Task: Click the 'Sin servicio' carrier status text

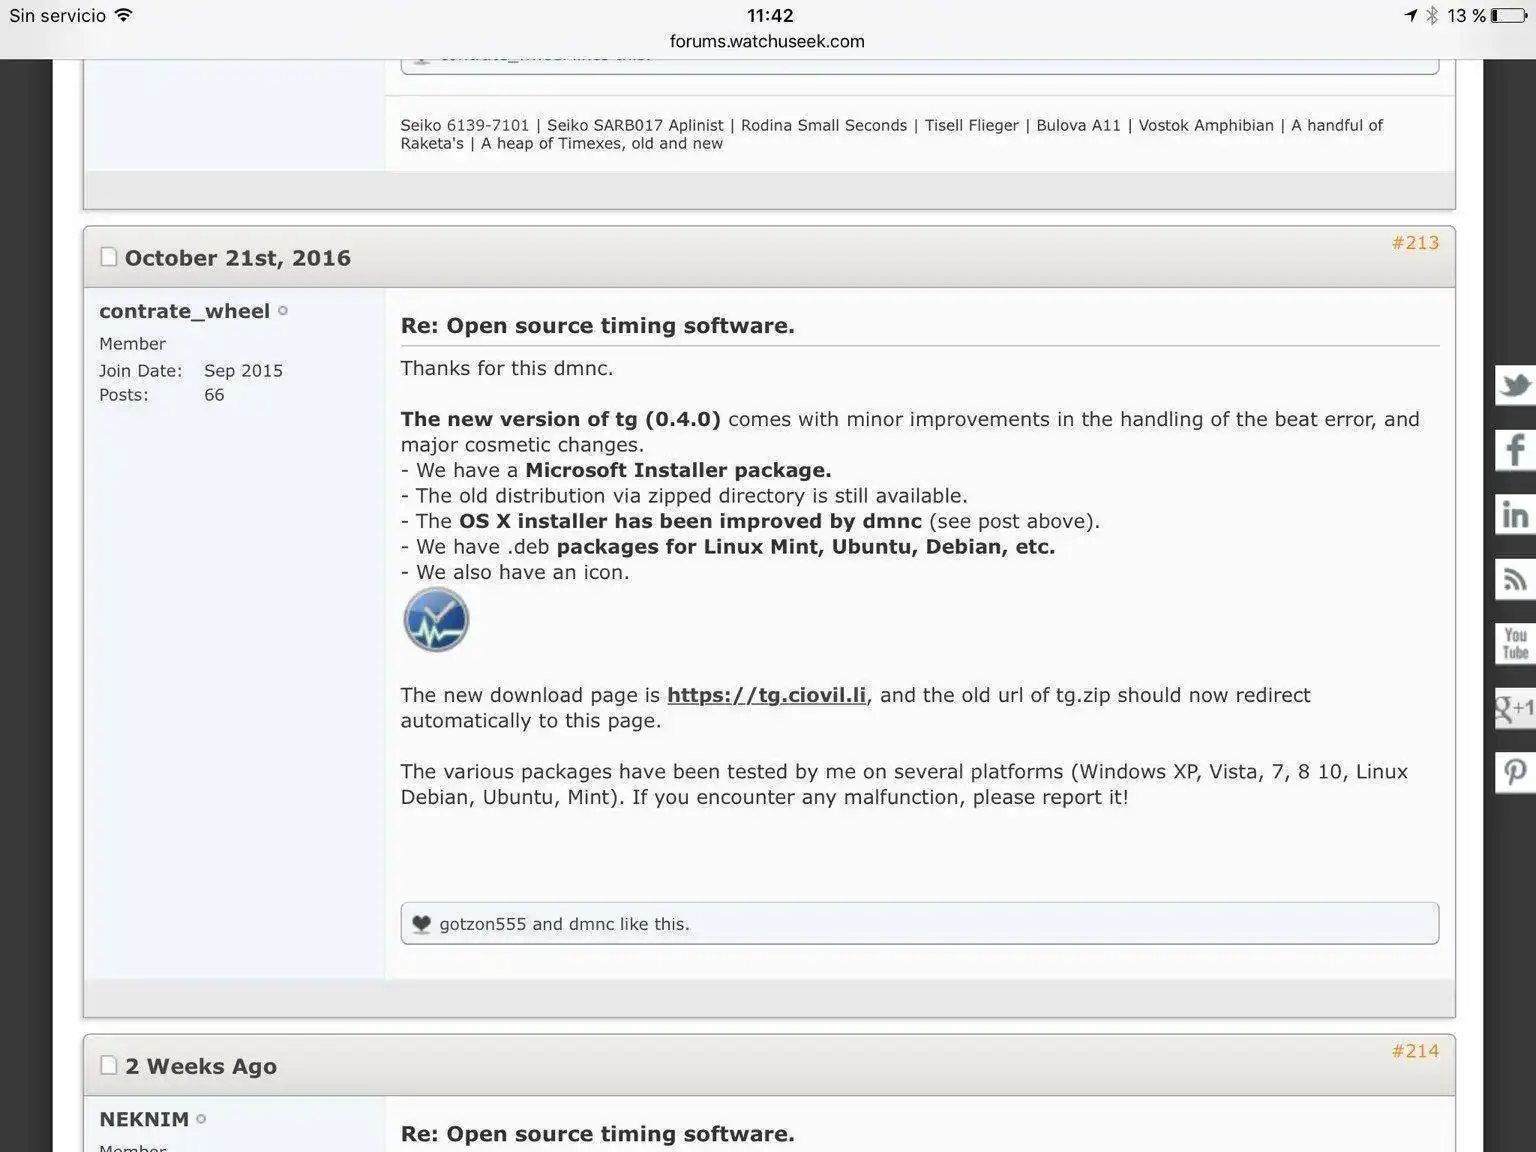Action: [x=58, y=15]
